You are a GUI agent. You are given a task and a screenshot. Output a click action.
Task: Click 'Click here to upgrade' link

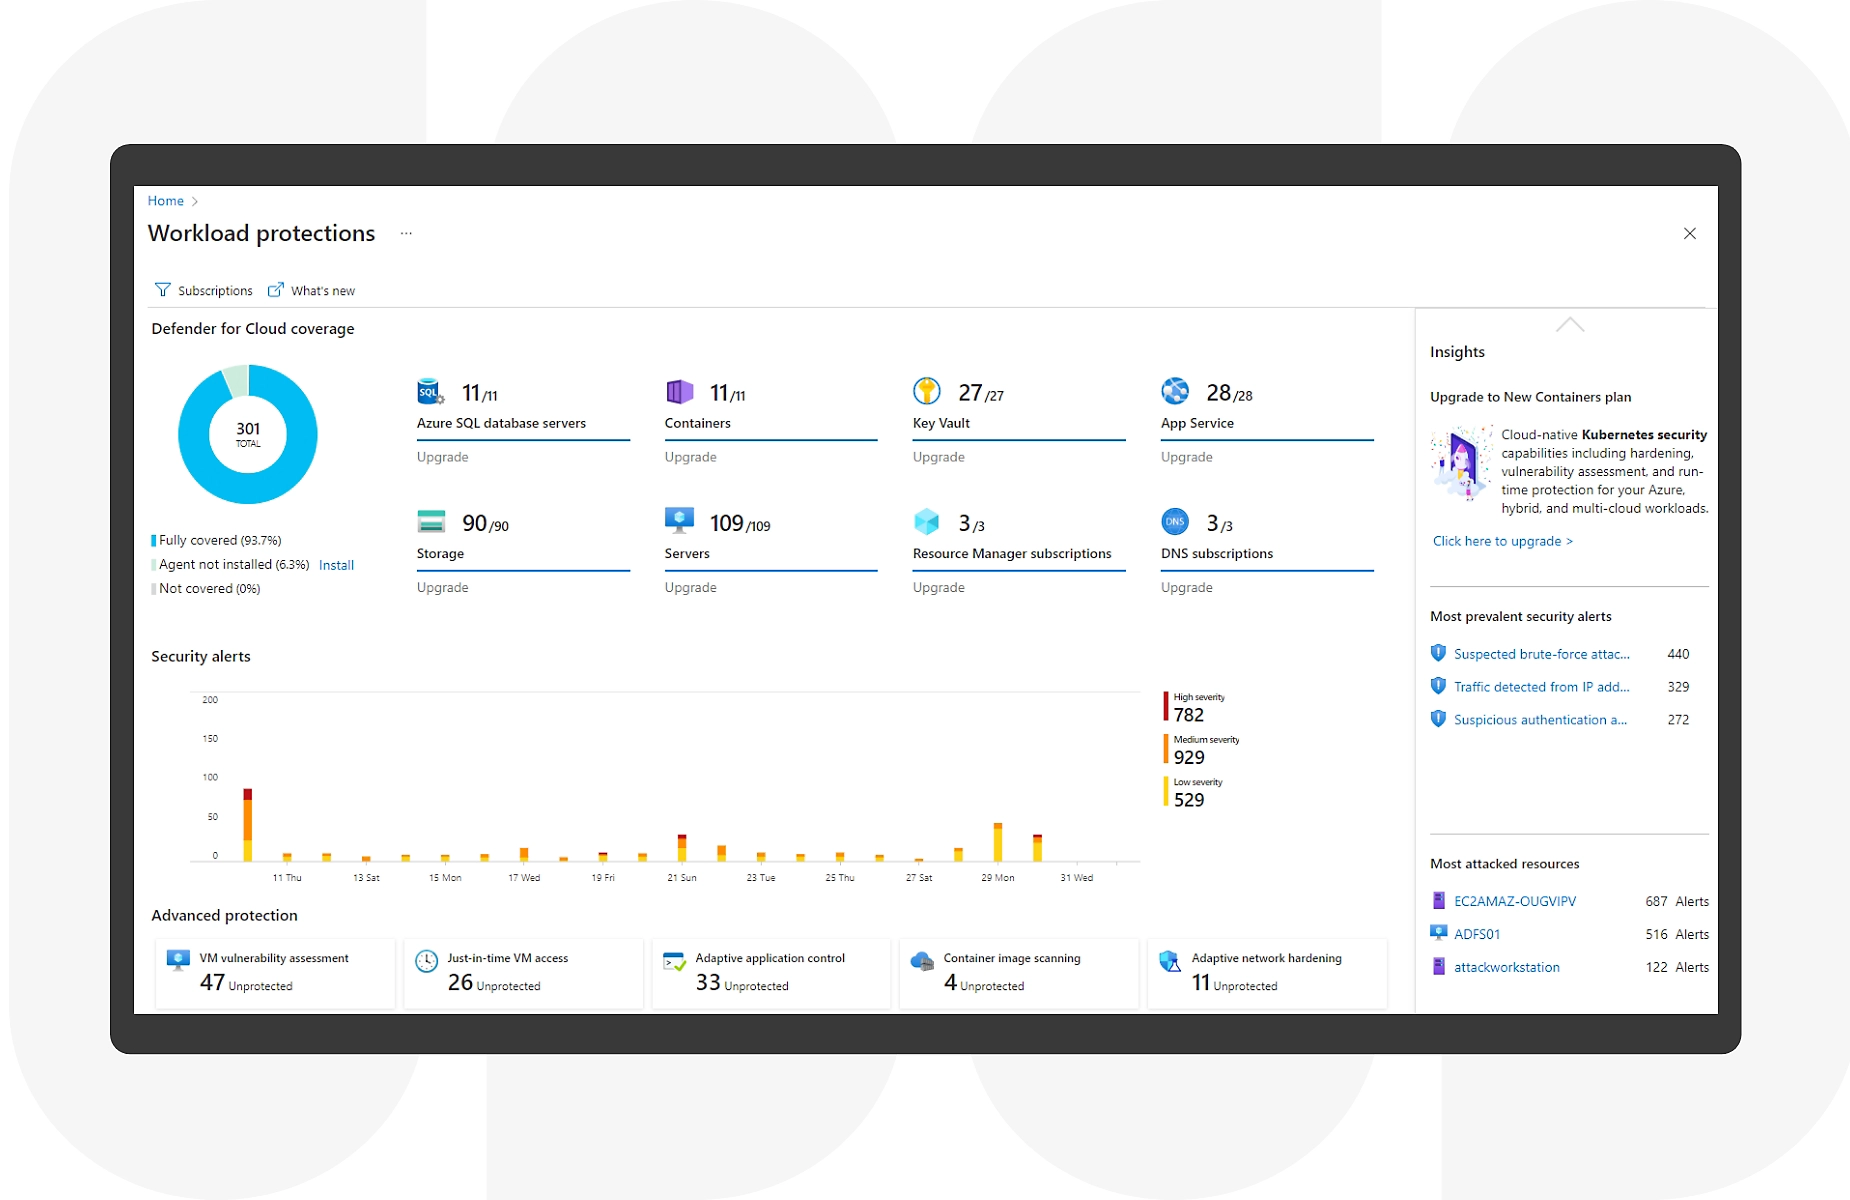tap(1502, 541)
